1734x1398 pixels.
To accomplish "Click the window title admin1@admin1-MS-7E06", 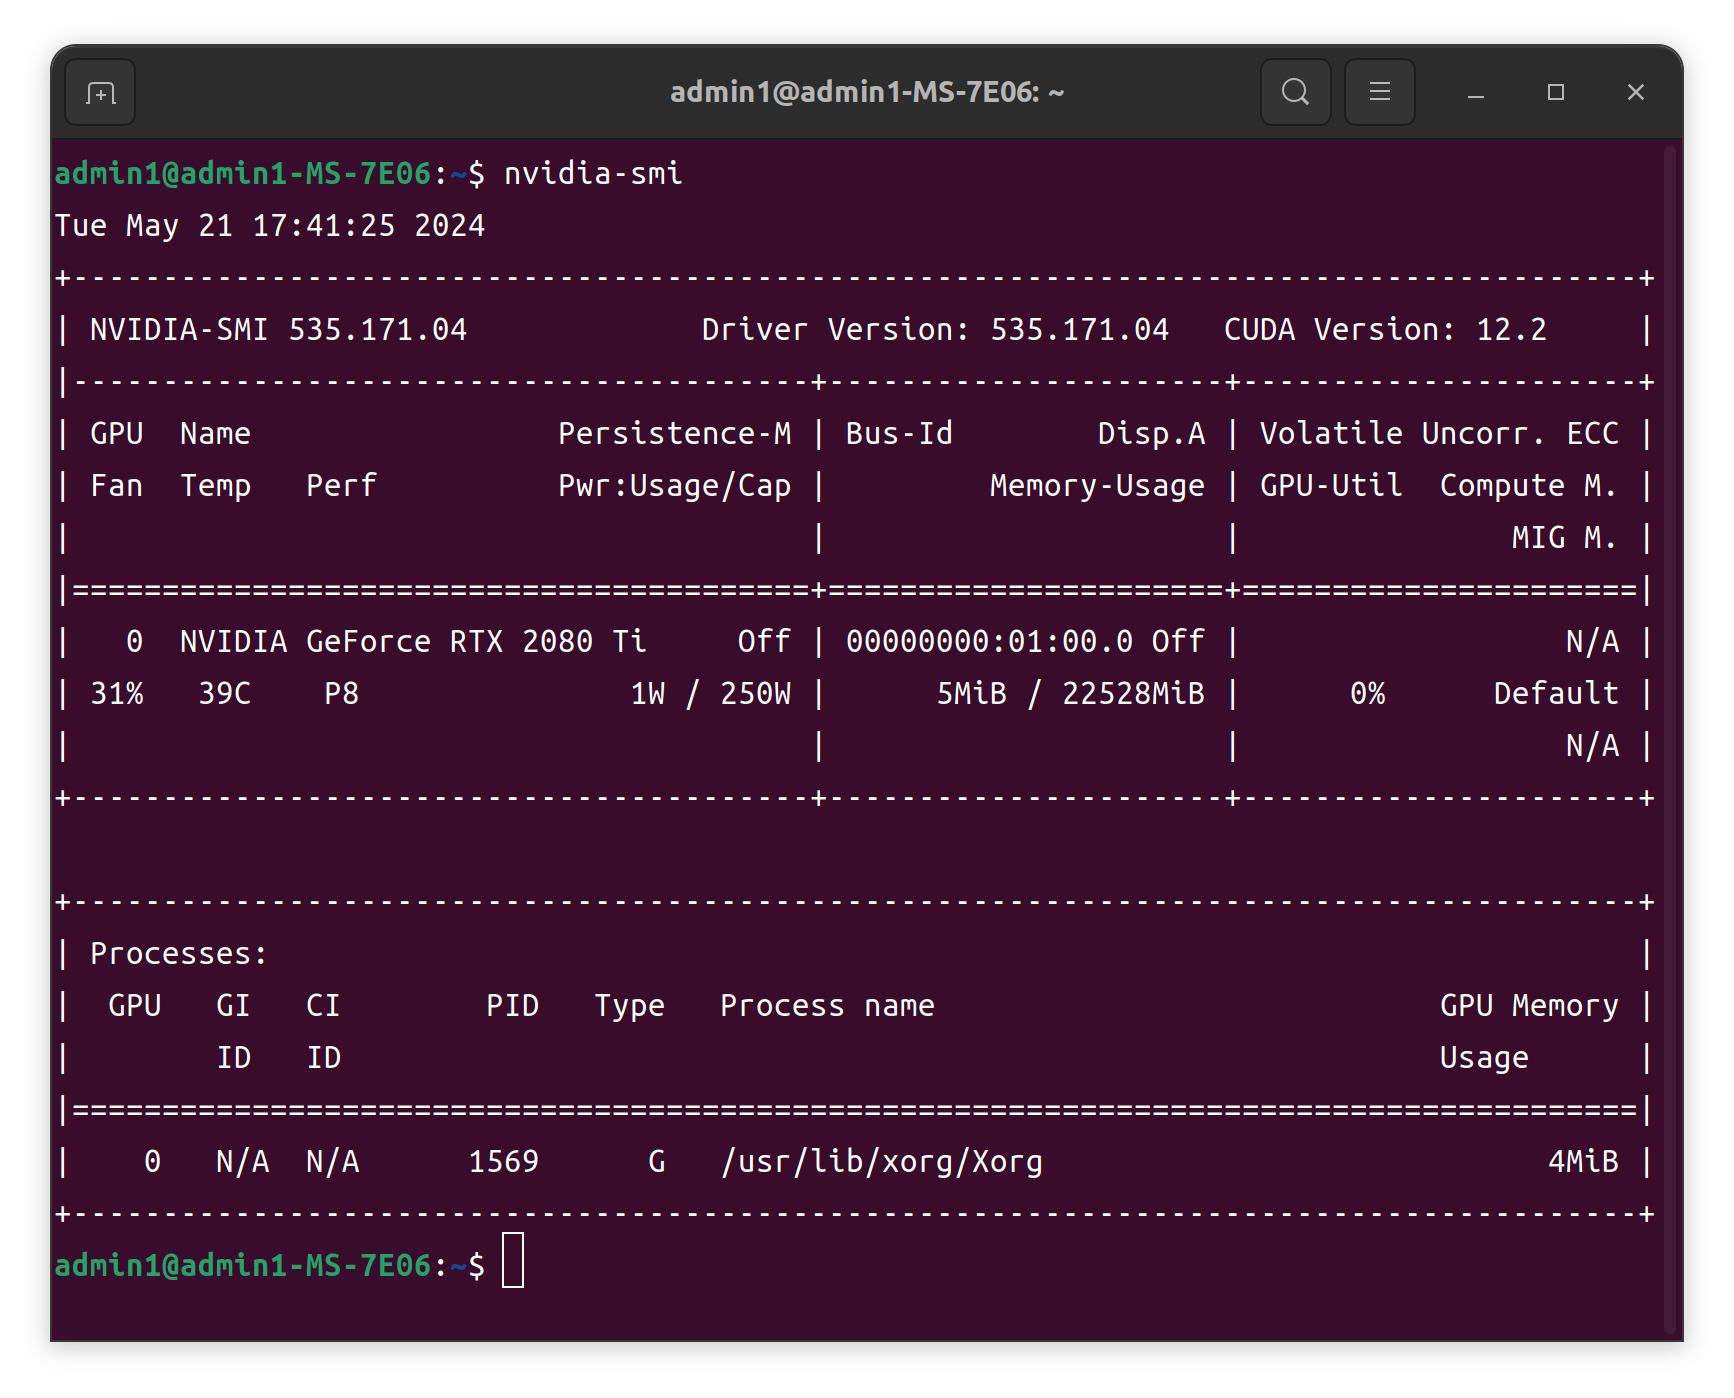I will pyautogui.click(x=866, y=92).
